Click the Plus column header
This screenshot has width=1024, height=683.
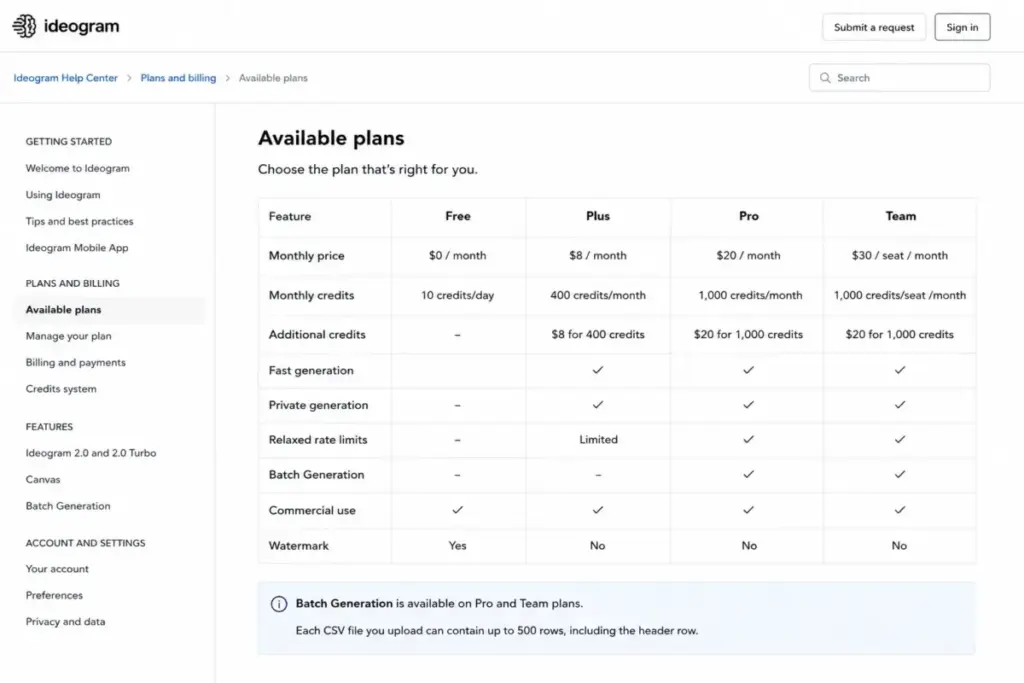tap(598, 216)
